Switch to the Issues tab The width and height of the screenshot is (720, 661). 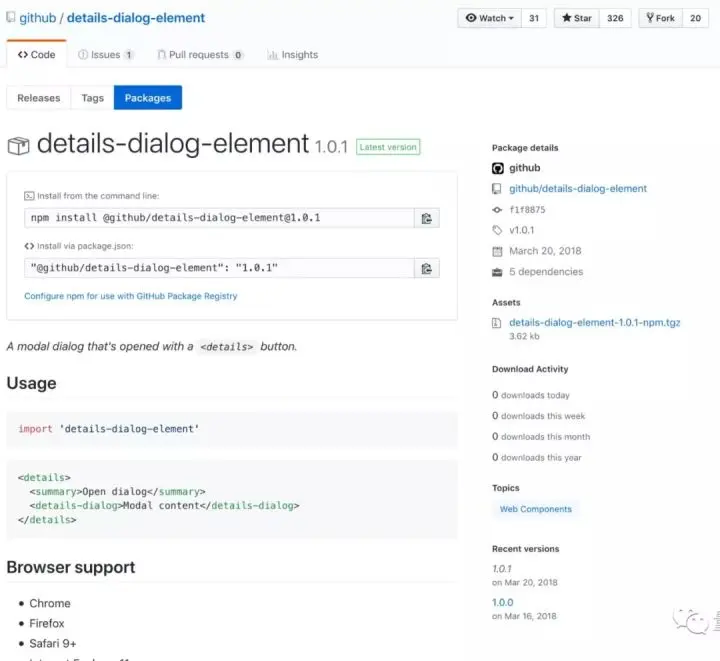pyautogui.click(x=106, y=55)
